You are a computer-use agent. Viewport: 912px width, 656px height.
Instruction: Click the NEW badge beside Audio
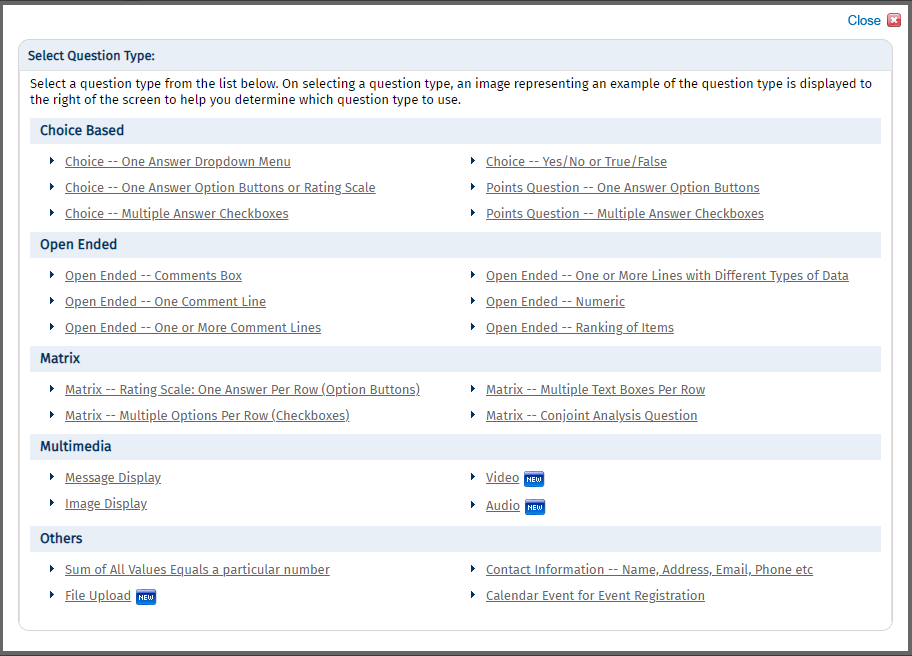(535, 507)
